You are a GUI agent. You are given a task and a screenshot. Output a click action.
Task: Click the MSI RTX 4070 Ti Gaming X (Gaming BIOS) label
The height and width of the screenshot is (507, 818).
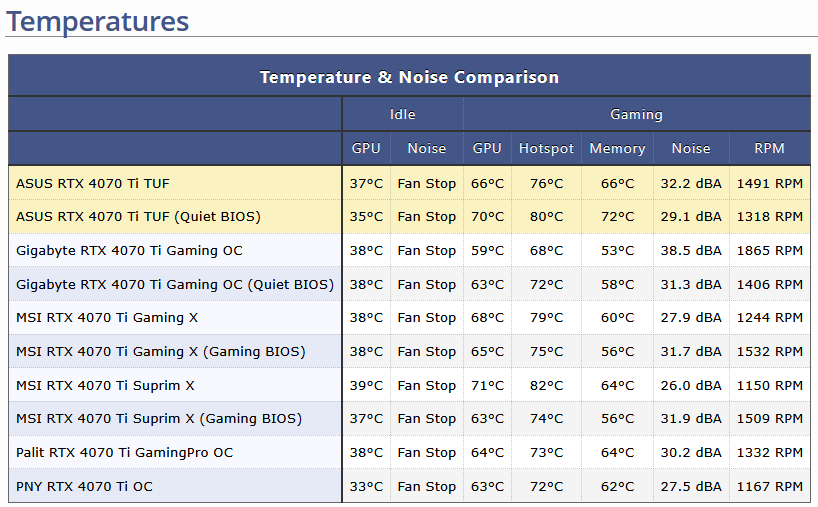160,351
